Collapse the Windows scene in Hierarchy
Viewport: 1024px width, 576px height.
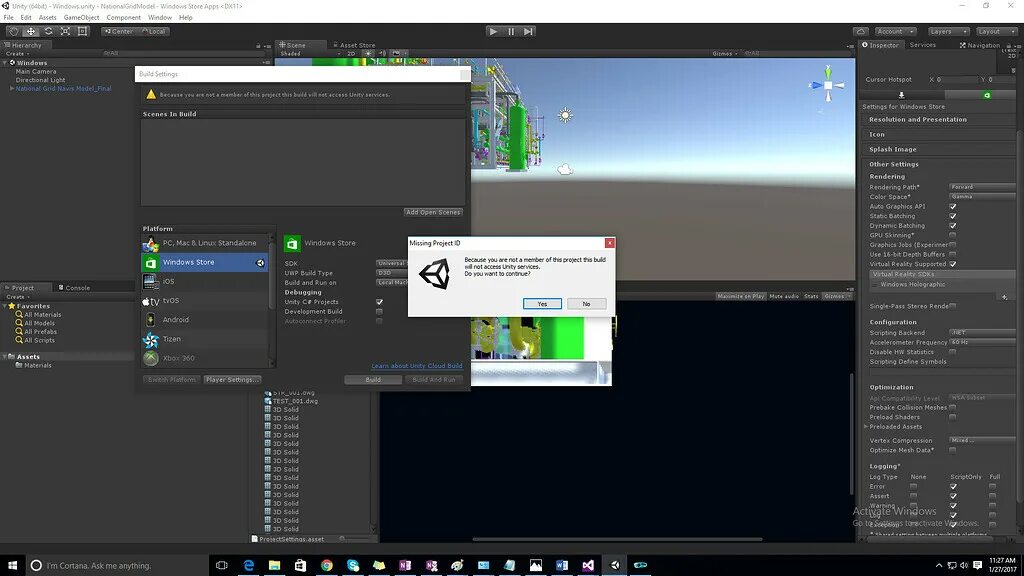coord(5,63)
